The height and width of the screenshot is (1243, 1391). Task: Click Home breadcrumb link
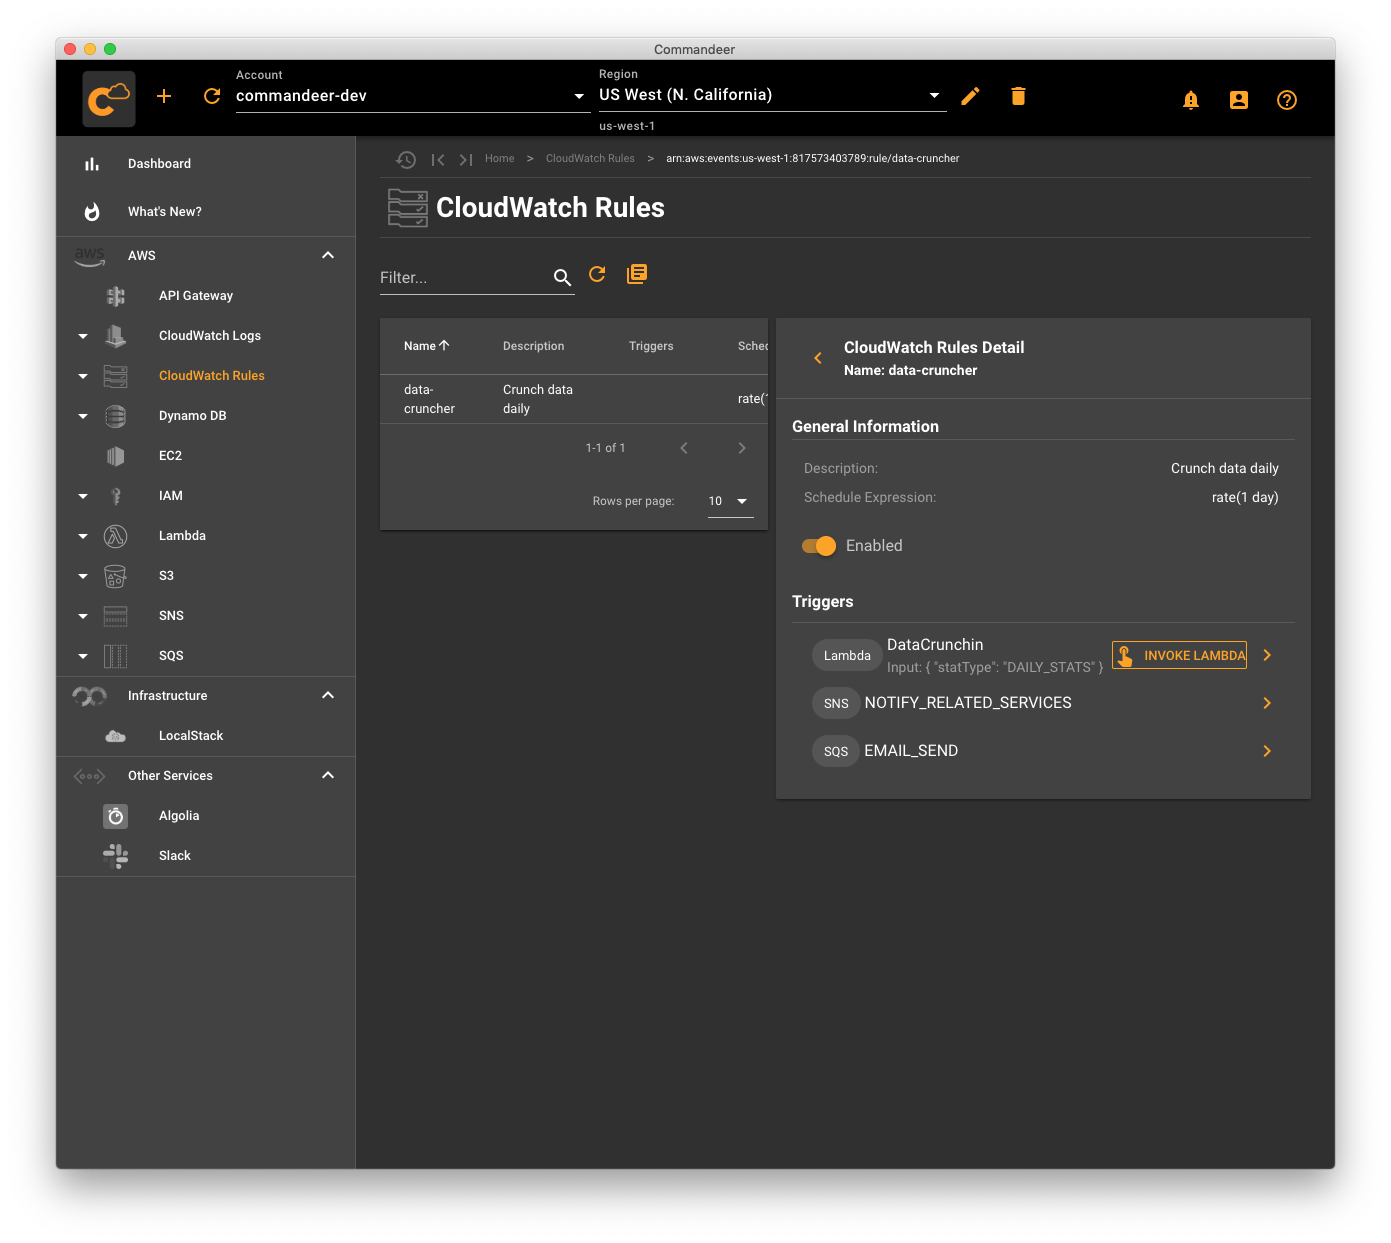coord(500,159)
